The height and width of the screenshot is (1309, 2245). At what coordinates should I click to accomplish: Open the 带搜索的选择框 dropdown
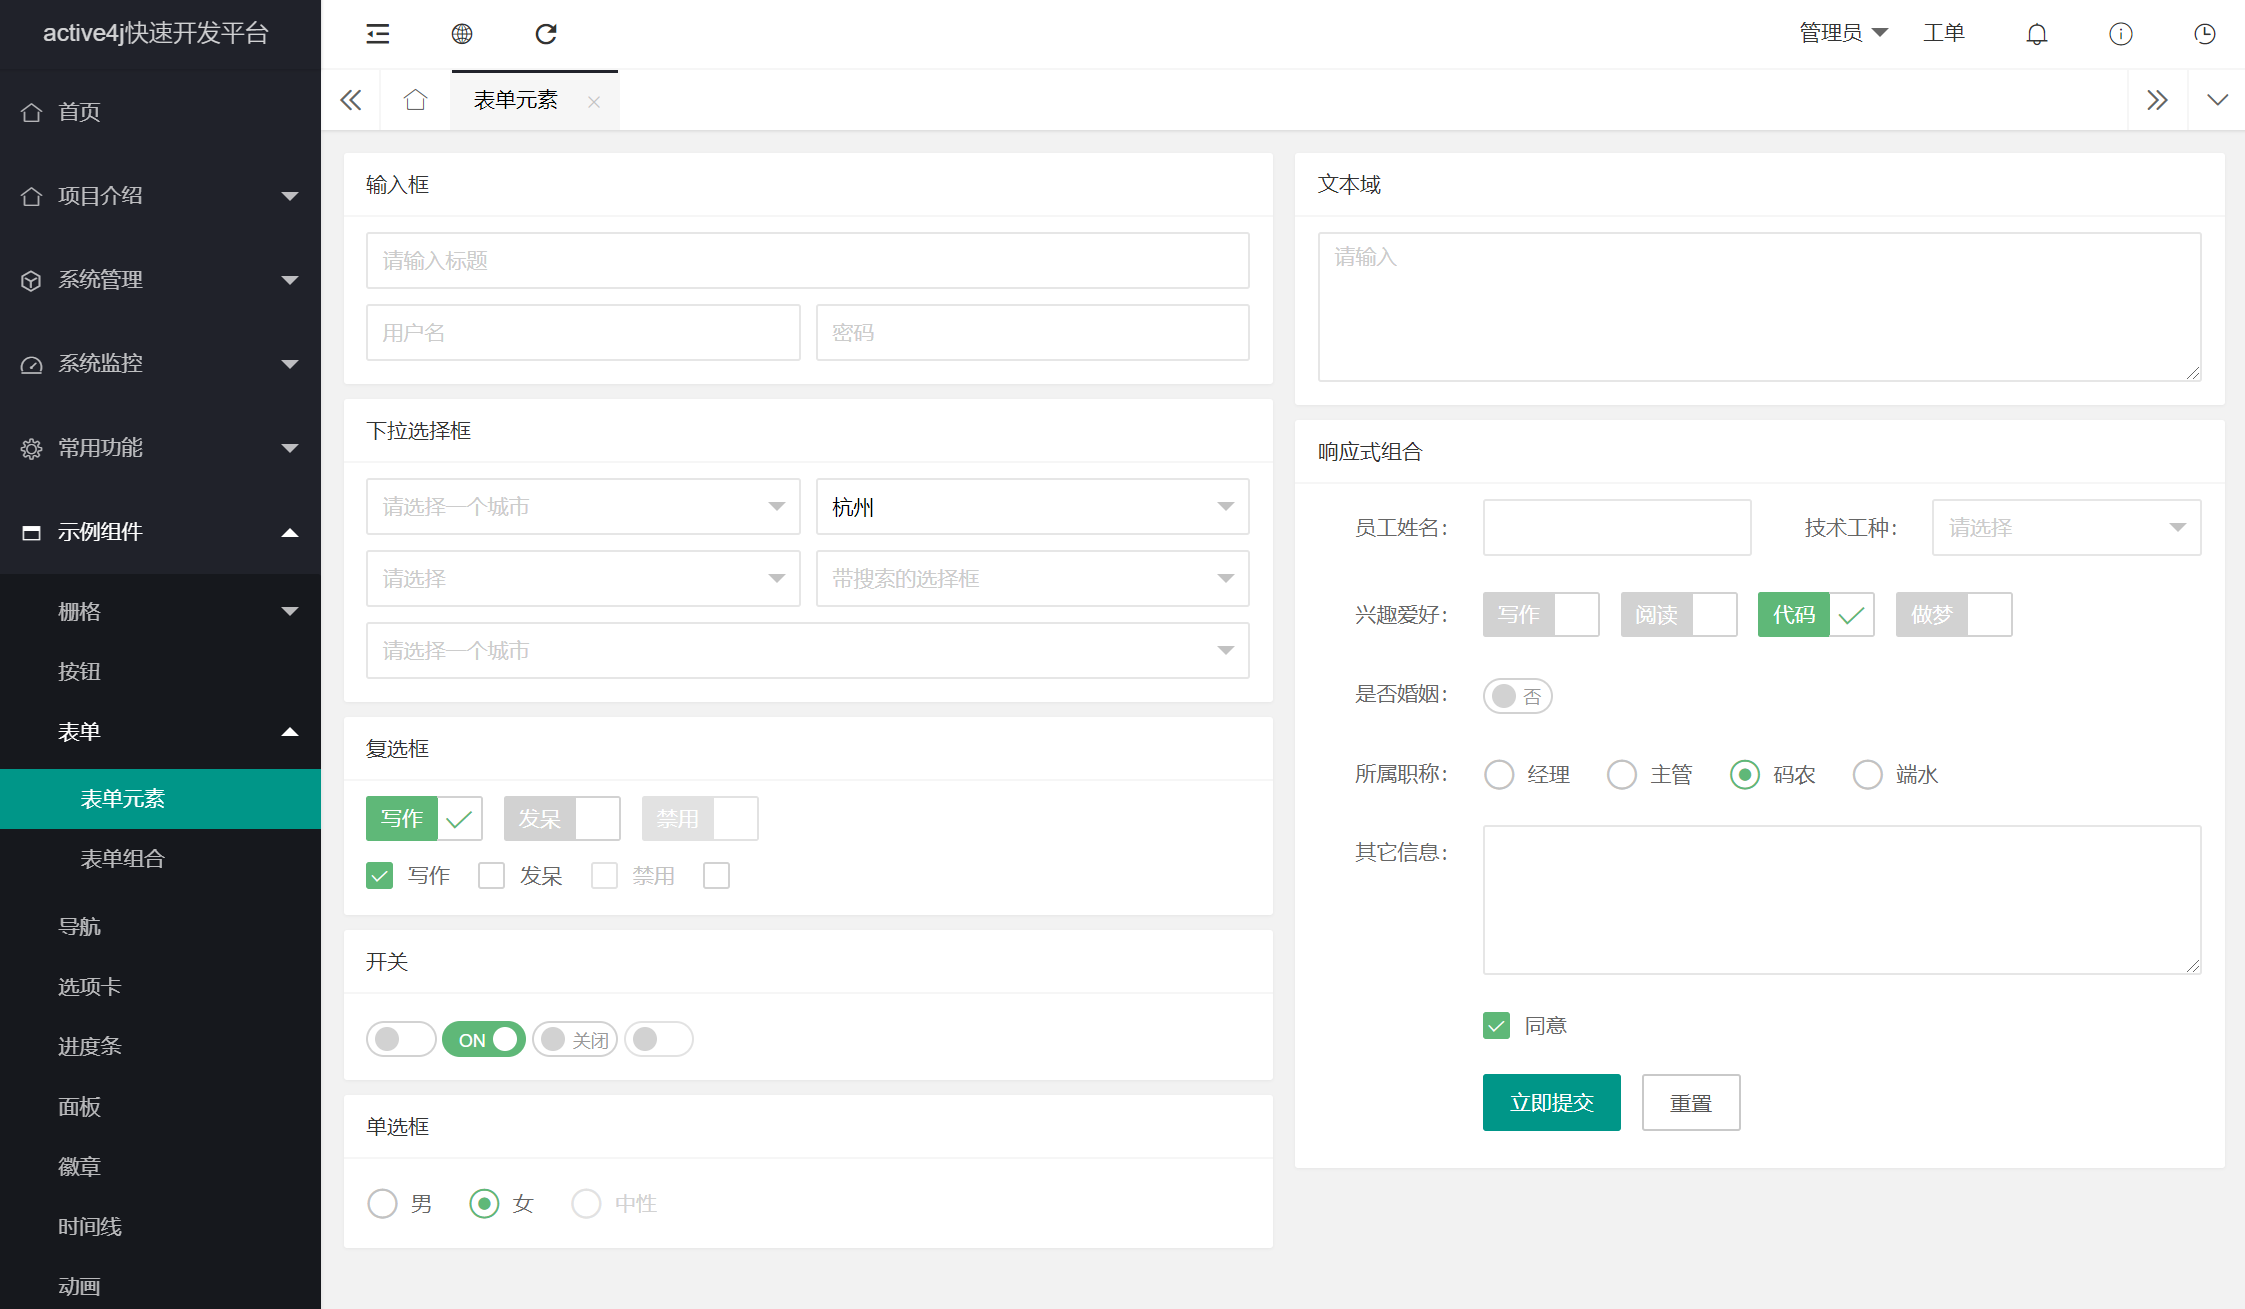[x=1033, y=579]
